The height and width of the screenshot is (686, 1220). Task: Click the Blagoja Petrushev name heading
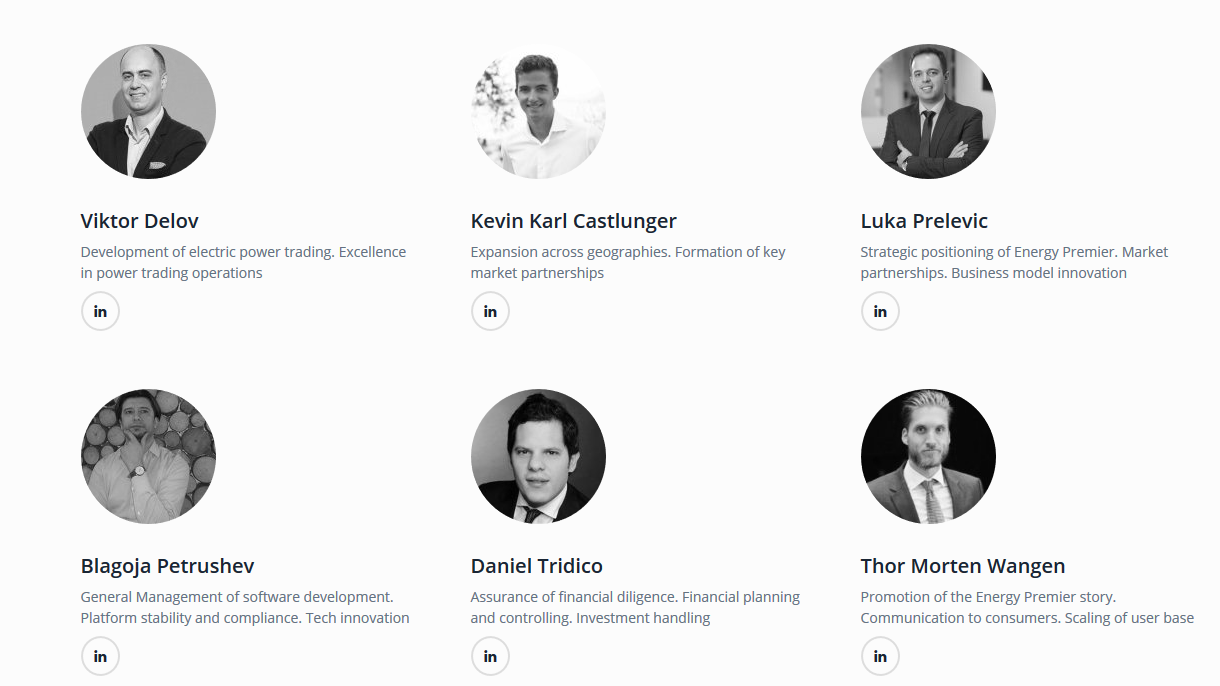[x=167, y=566]
